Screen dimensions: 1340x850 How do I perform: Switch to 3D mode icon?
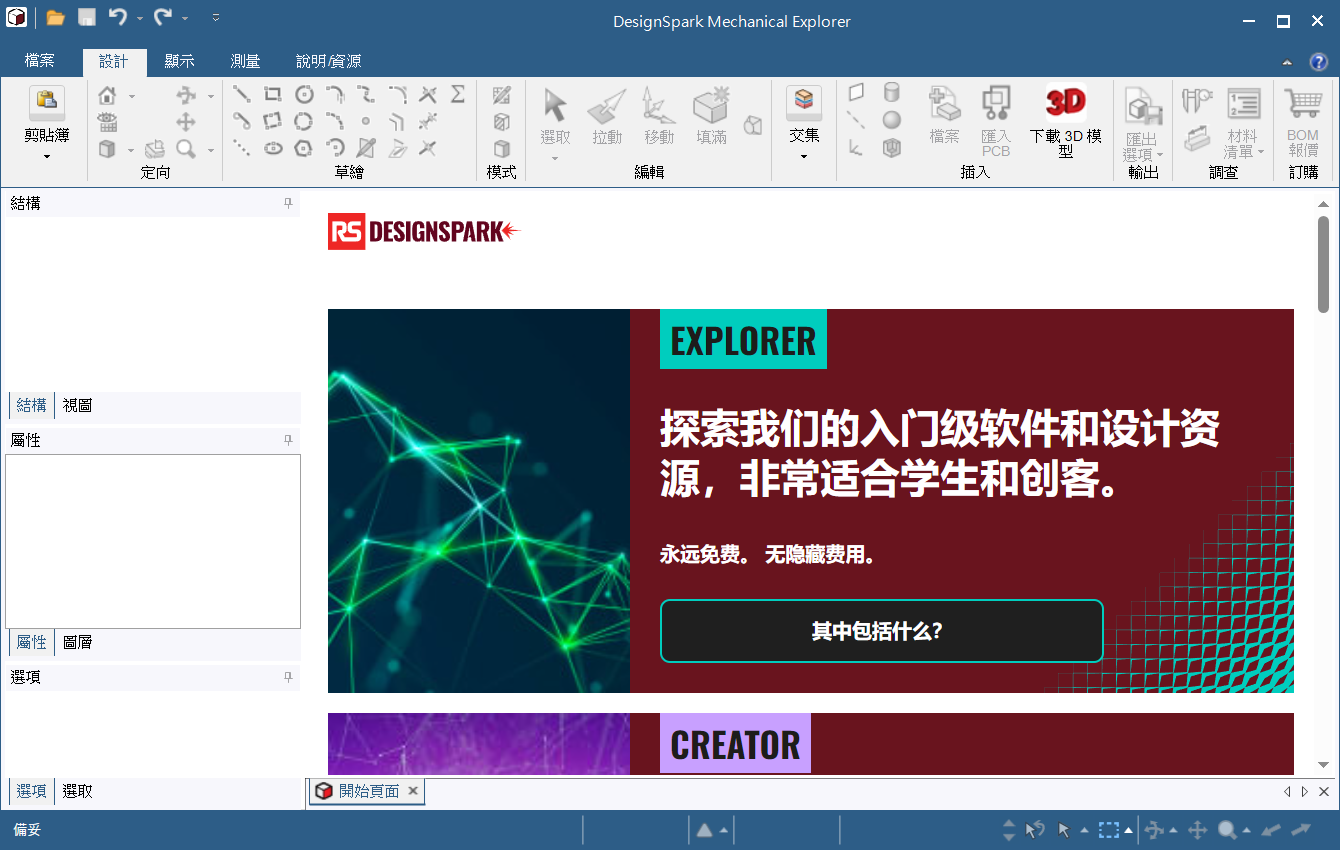point(502,149)
